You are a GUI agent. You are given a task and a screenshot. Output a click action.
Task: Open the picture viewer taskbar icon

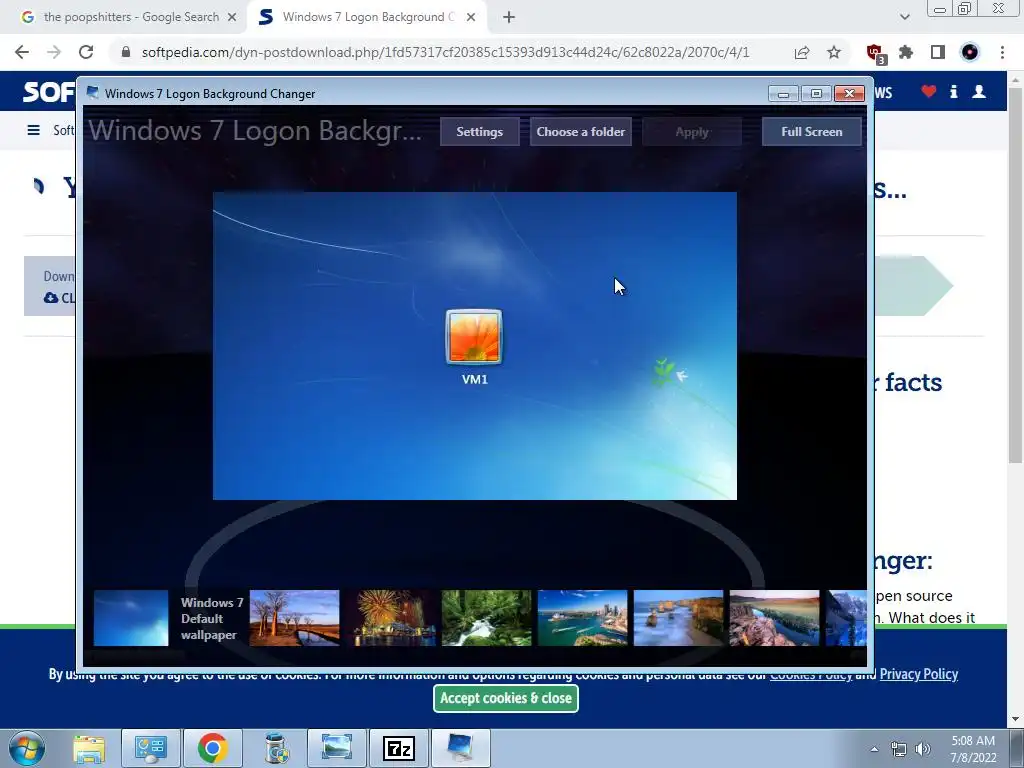pos(337,748)
